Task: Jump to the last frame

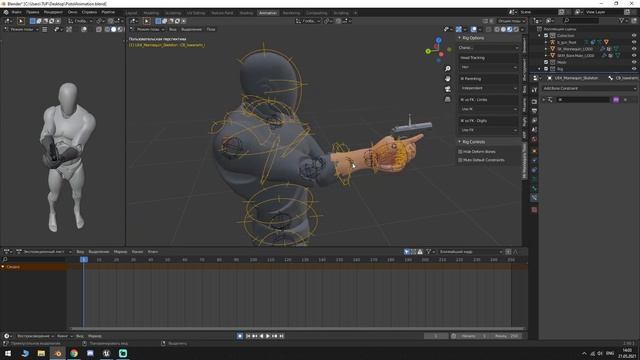Action: 281,336
